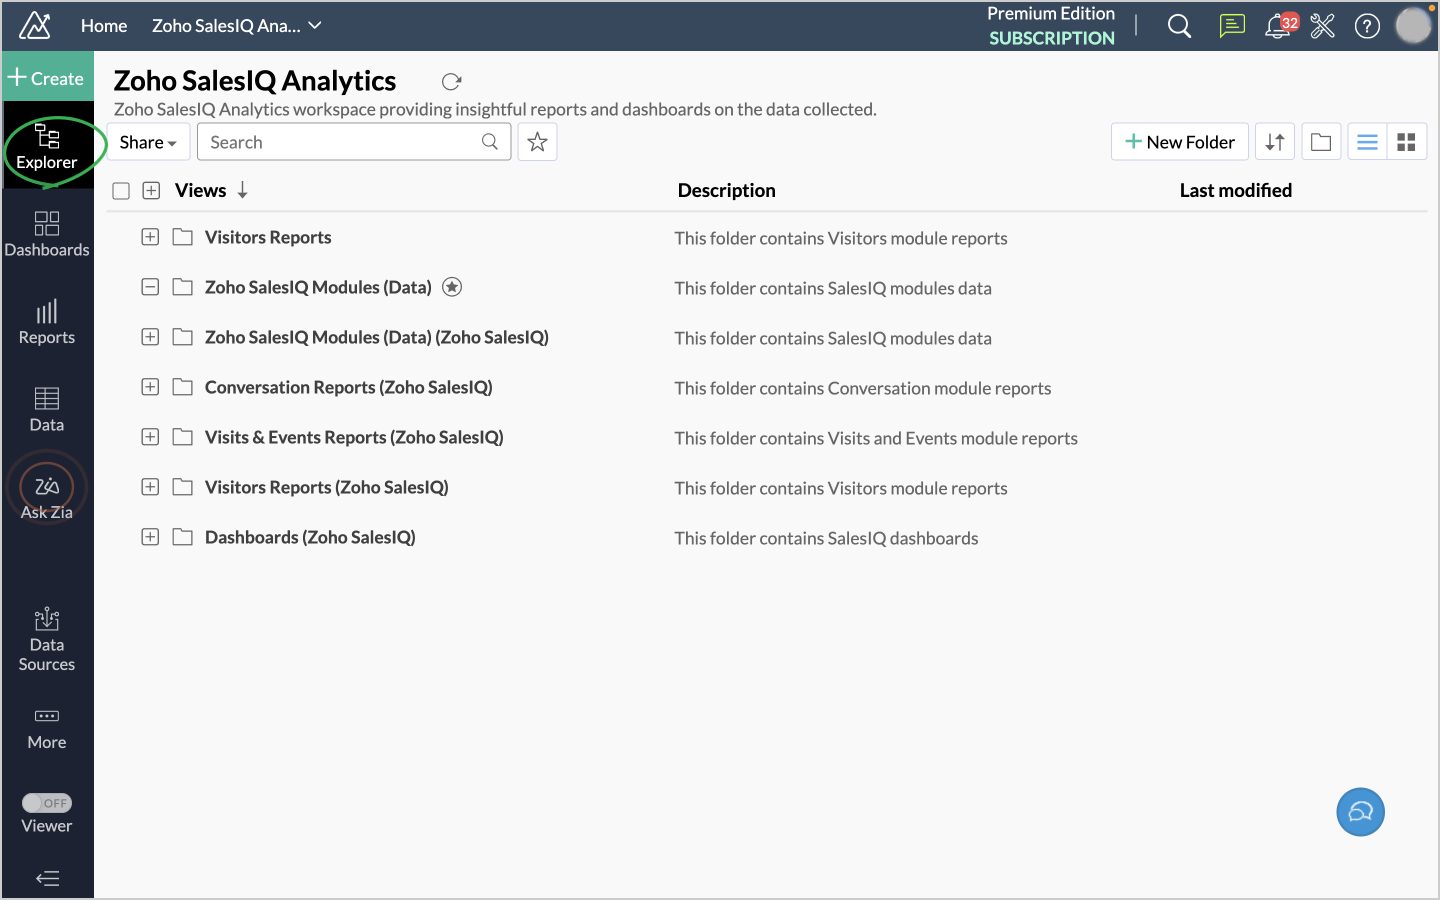Screen dimensions: 1440x900
Task: Expand the Visitors Reports folder
Action: click(150, 237)
